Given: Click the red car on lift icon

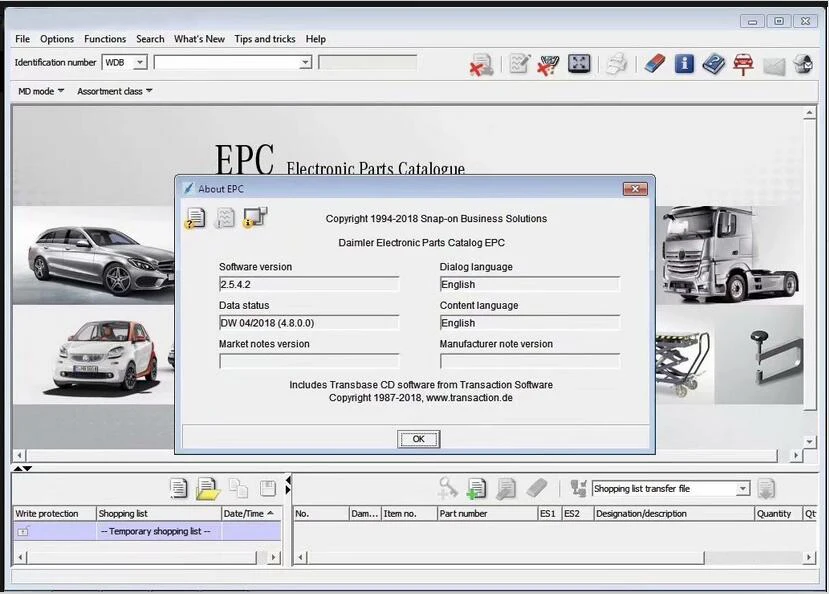Looking at the screenshot, I should point(743,64).
